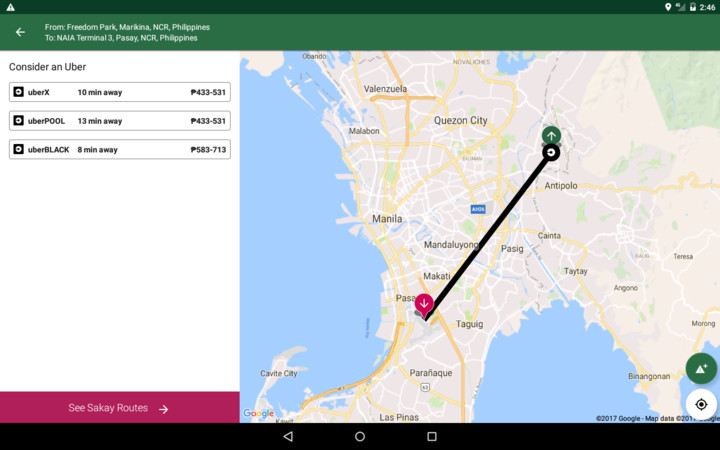Click the 'Quezon City' map label
The image size is (720, 450).
pos(461,120)
